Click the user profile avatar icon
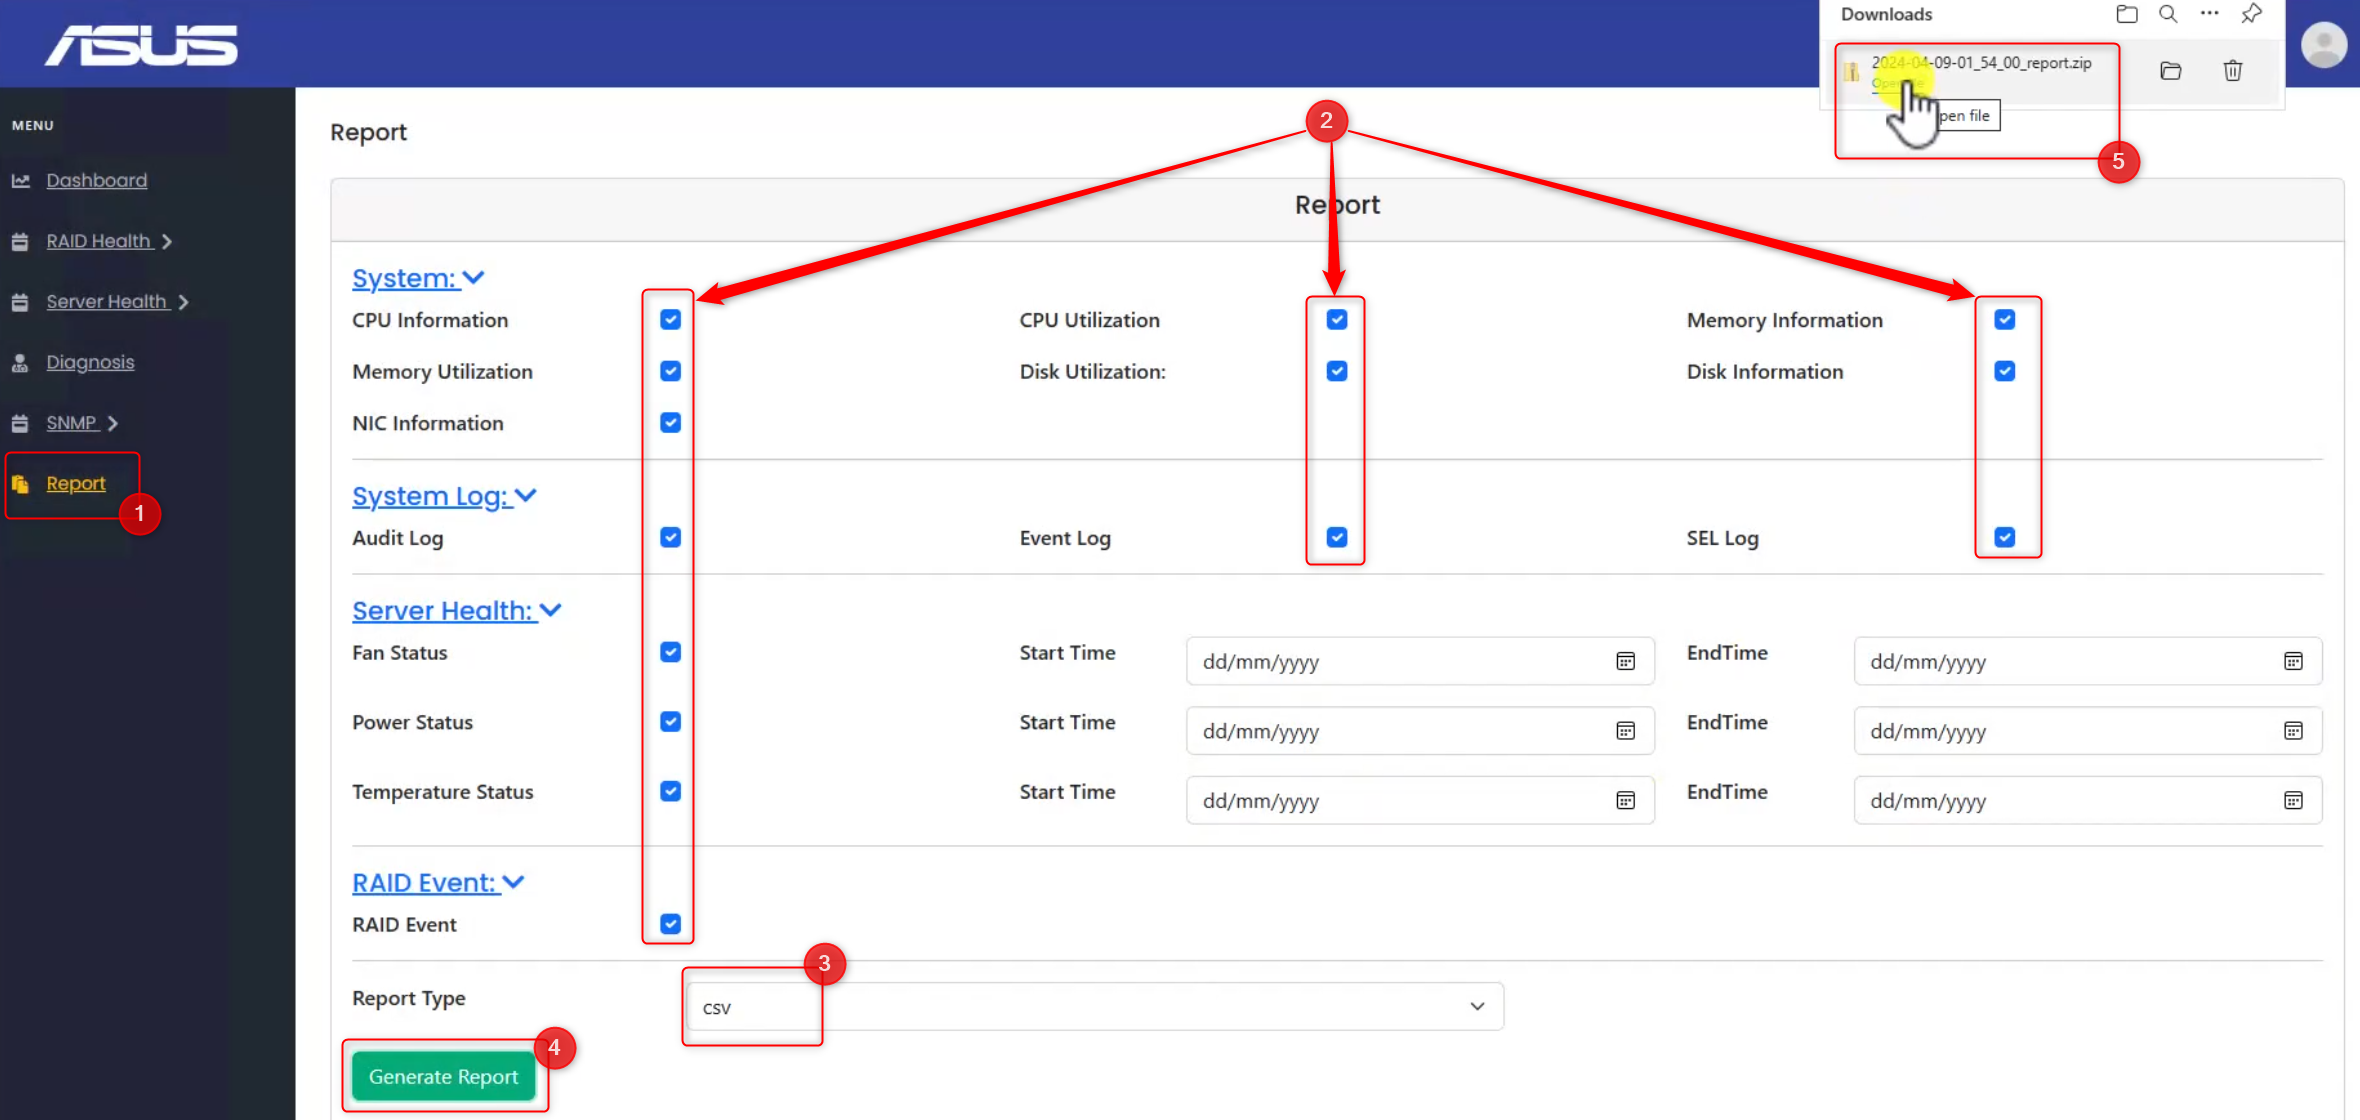2360x1120 pixels. pyautogui.click(x=2323, y=46)
